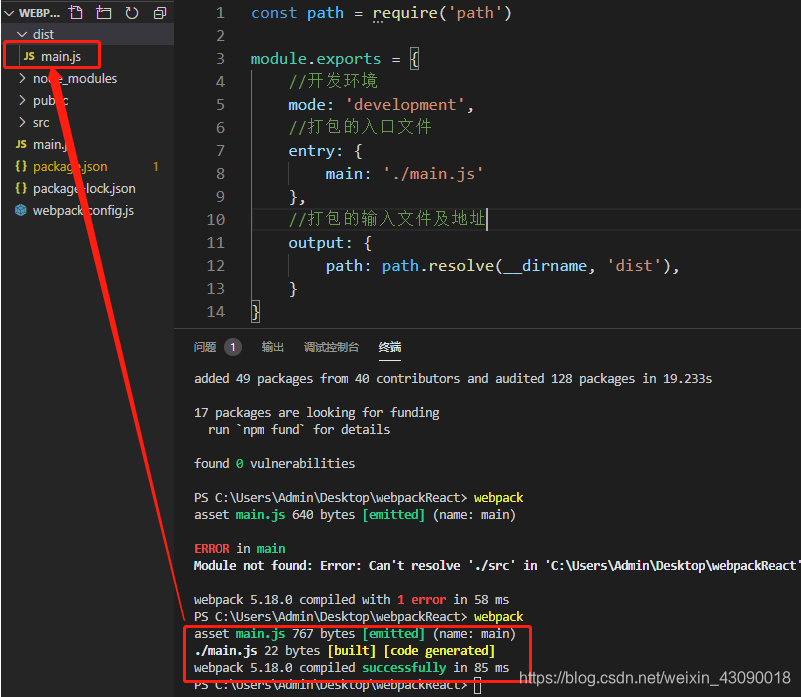Click 'Module not found: Error' terminal line
Viewport: 801px width, 697px height.
tap(496, 566)
